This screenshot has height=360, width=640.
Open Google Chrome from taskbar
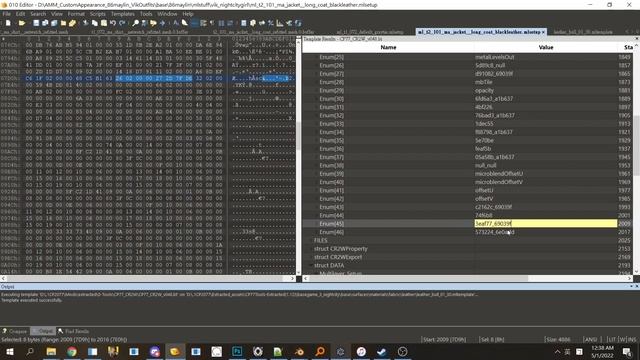point(72,351)
